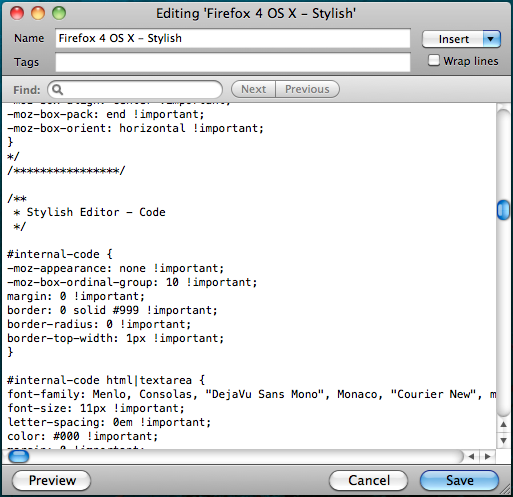Minimize the window with yellow button
Screen dimensions: 513x497
tap(38, 13)
